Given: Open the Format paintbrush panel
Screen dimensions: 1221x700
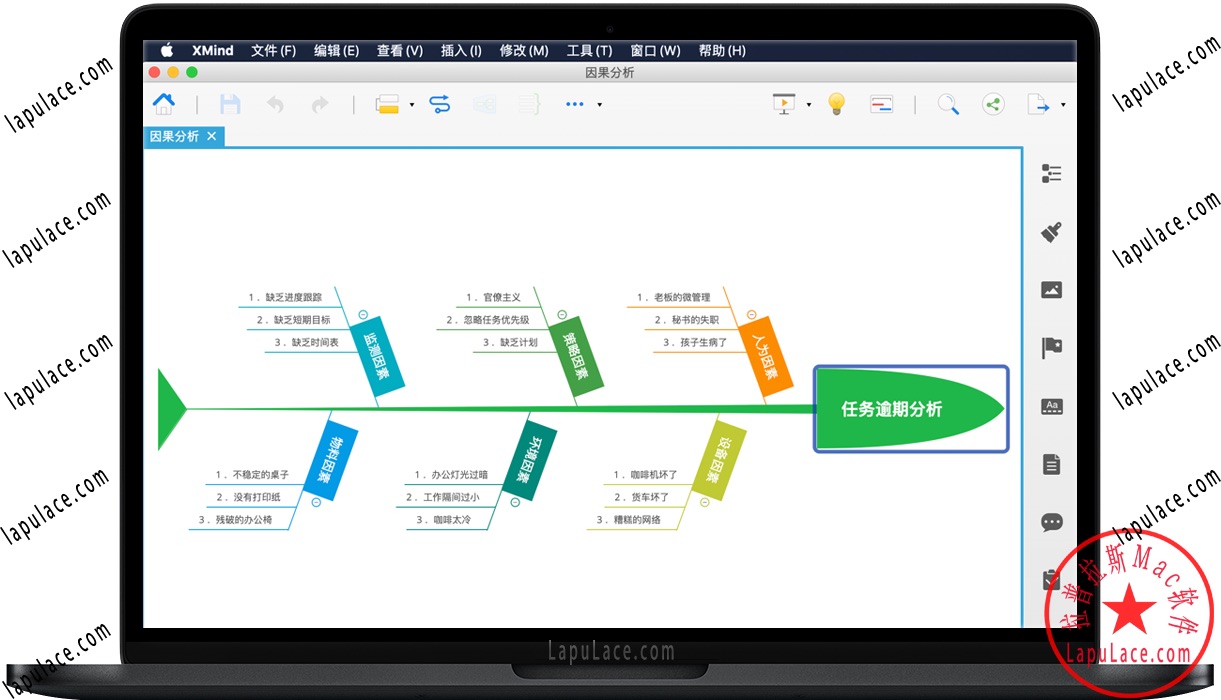Looking at the screenshot, I should coord(1051,231).
